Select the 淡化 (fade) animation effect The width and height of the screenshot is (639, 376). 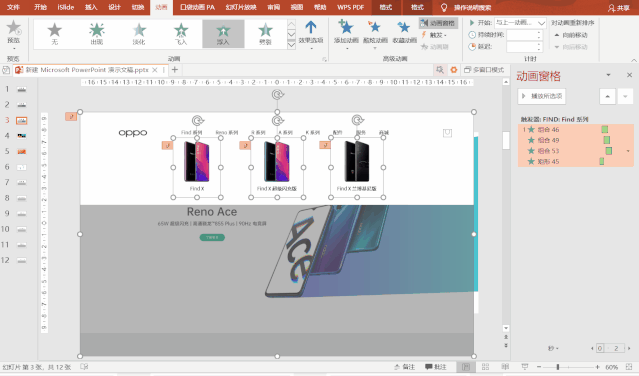pyautogui.click(x=139, y=33)
